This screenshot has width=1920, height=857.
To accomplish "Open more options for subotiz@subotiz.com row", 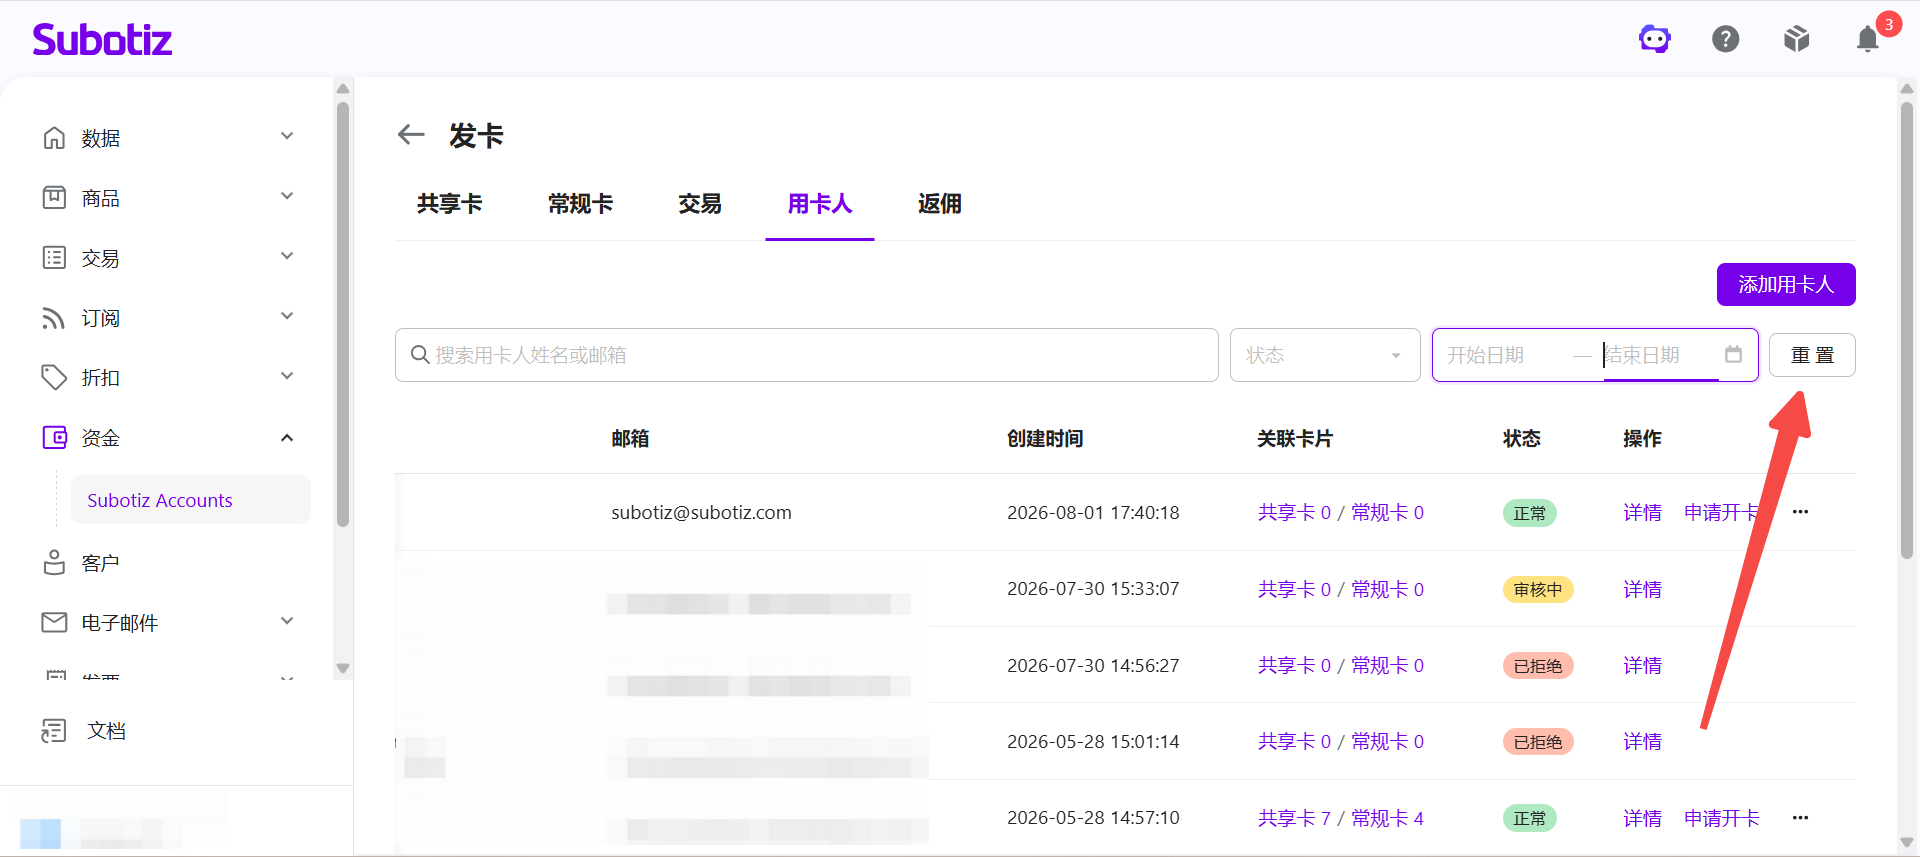I will (x=1801, y=512).
